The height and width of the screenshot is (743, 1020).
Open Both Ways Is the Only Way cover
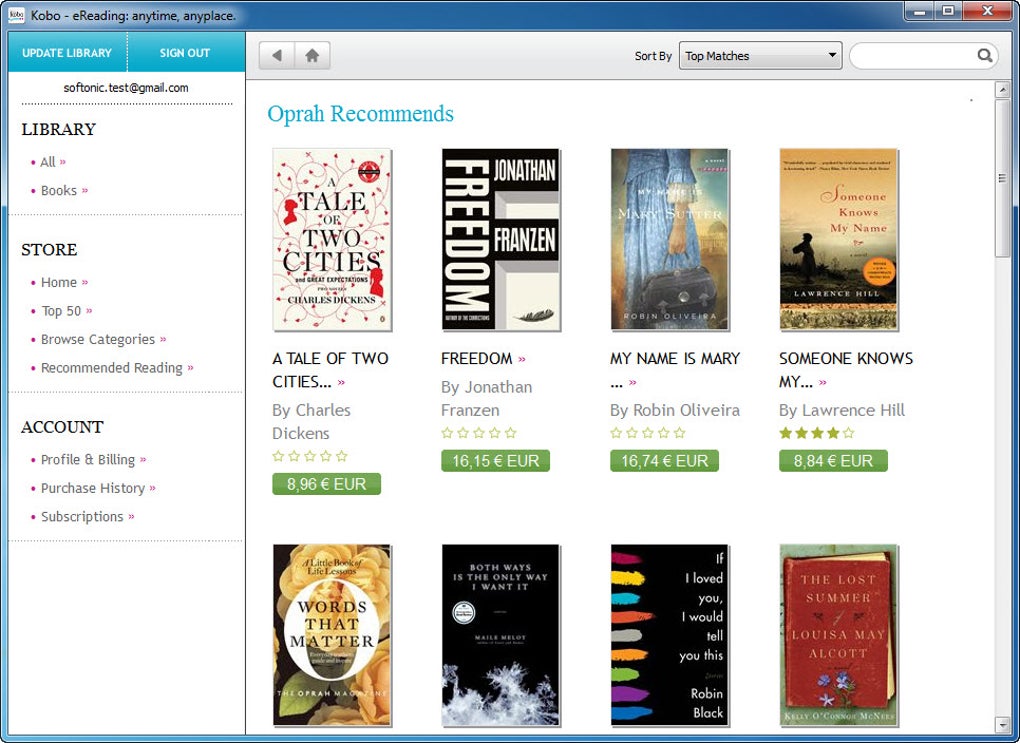click(501, 636)
